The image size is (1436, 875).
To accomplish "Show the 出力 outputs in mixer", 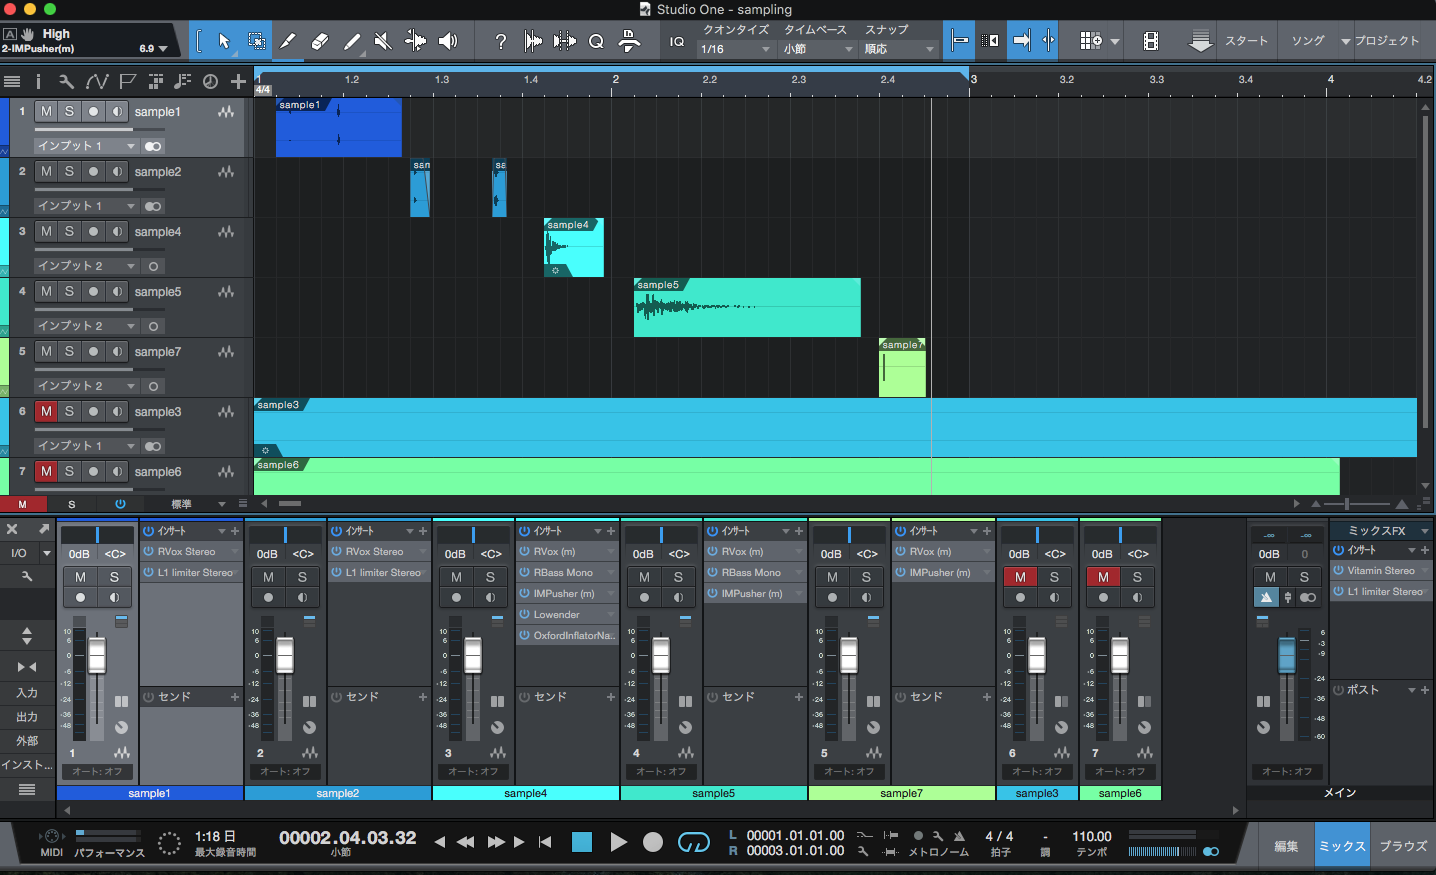I will [27, 717].
